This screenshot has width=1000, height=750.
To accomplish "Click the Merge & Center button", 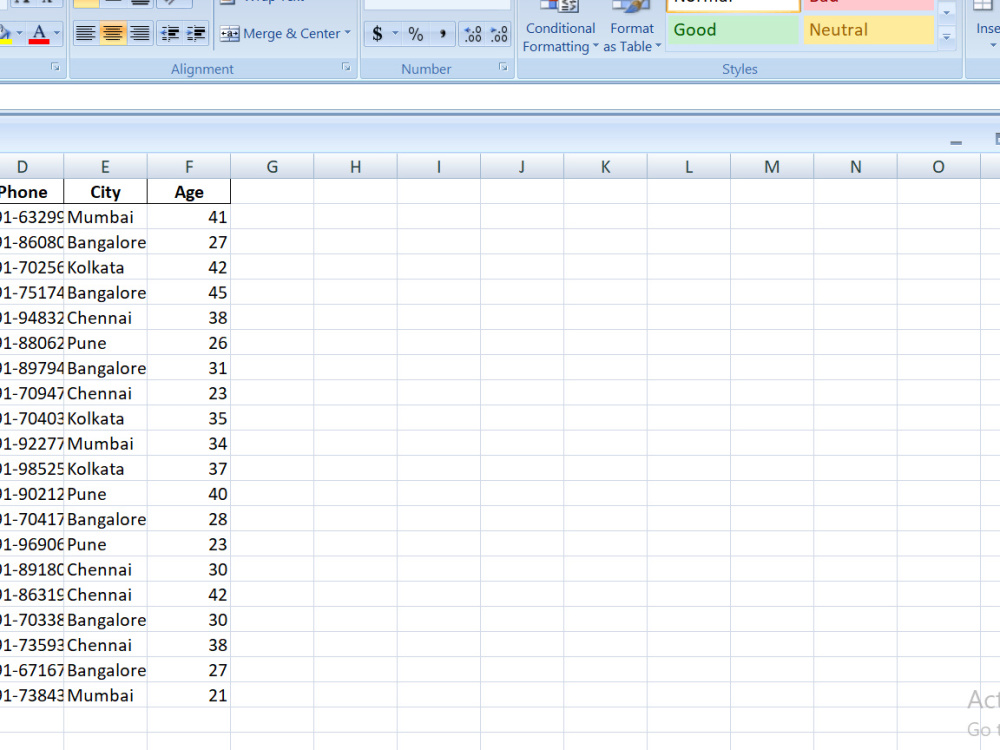I will [x=280, y=33].
